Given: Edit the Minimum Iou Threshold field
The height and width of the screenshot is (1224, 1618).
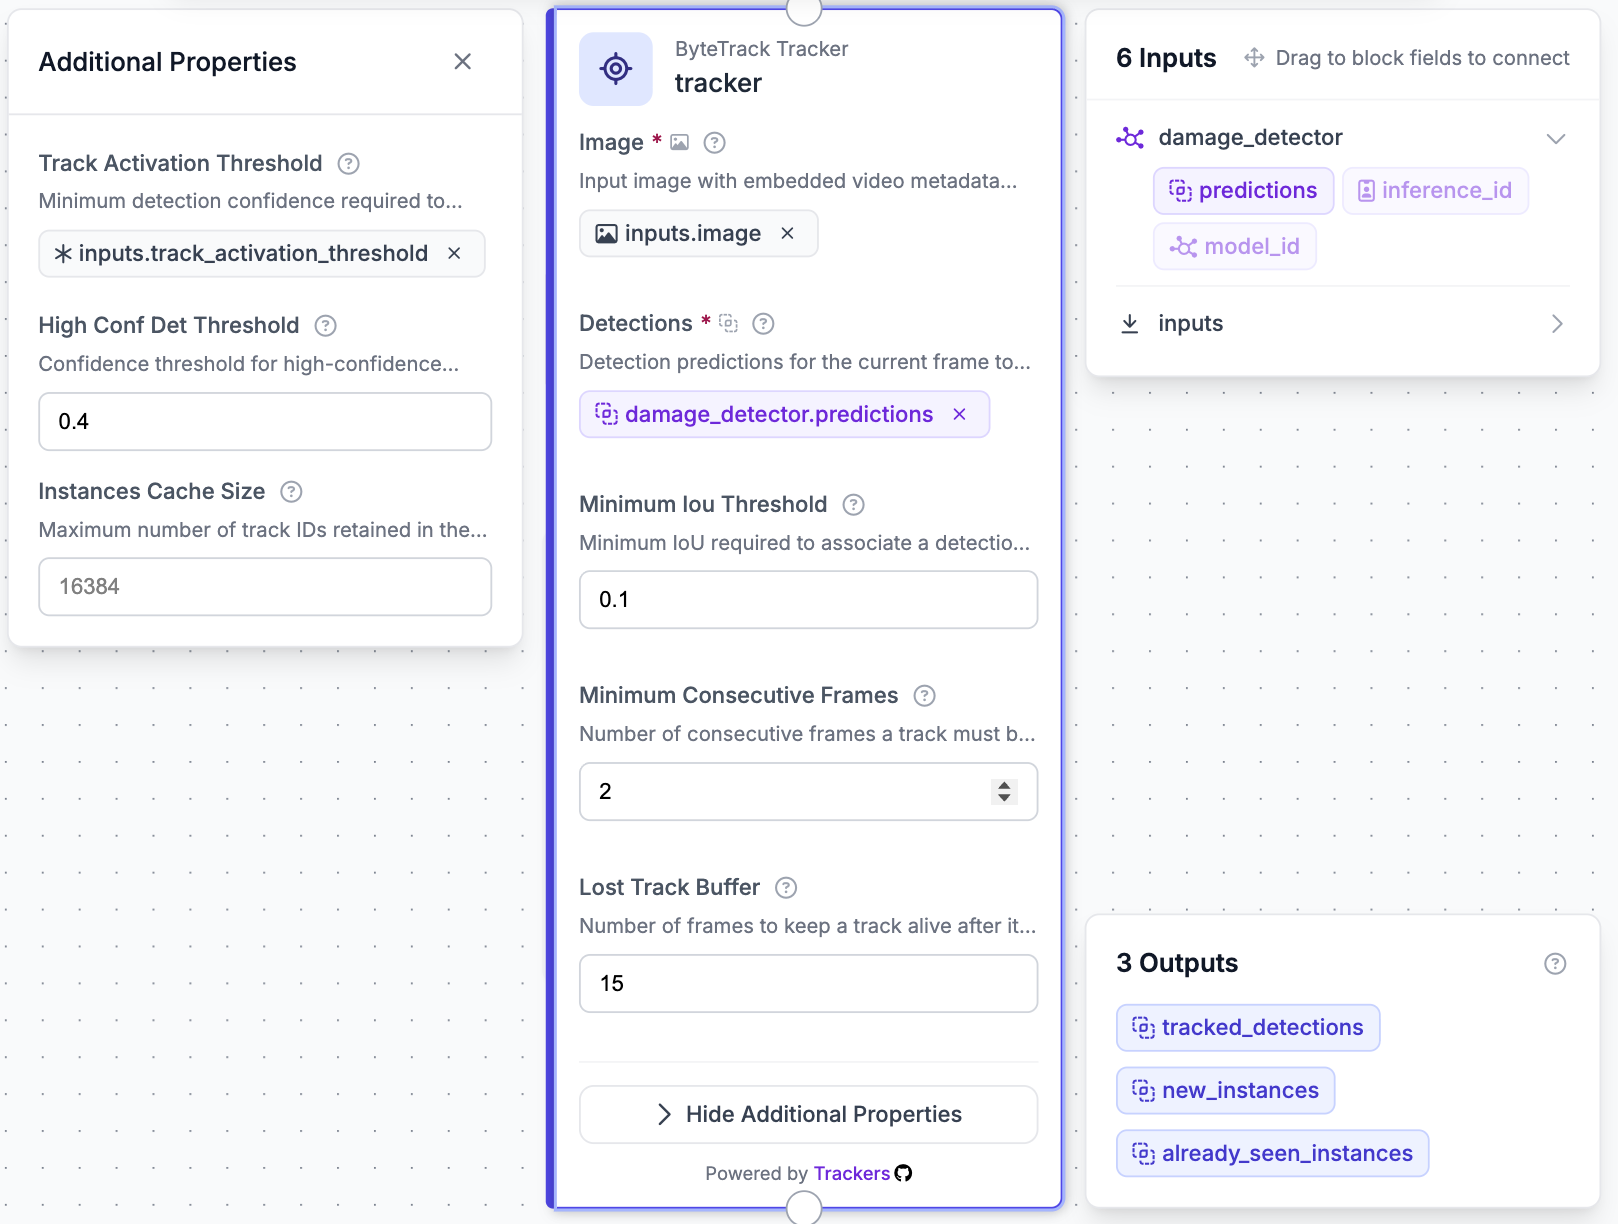Looking at the screenshot, I should (808, 599).
